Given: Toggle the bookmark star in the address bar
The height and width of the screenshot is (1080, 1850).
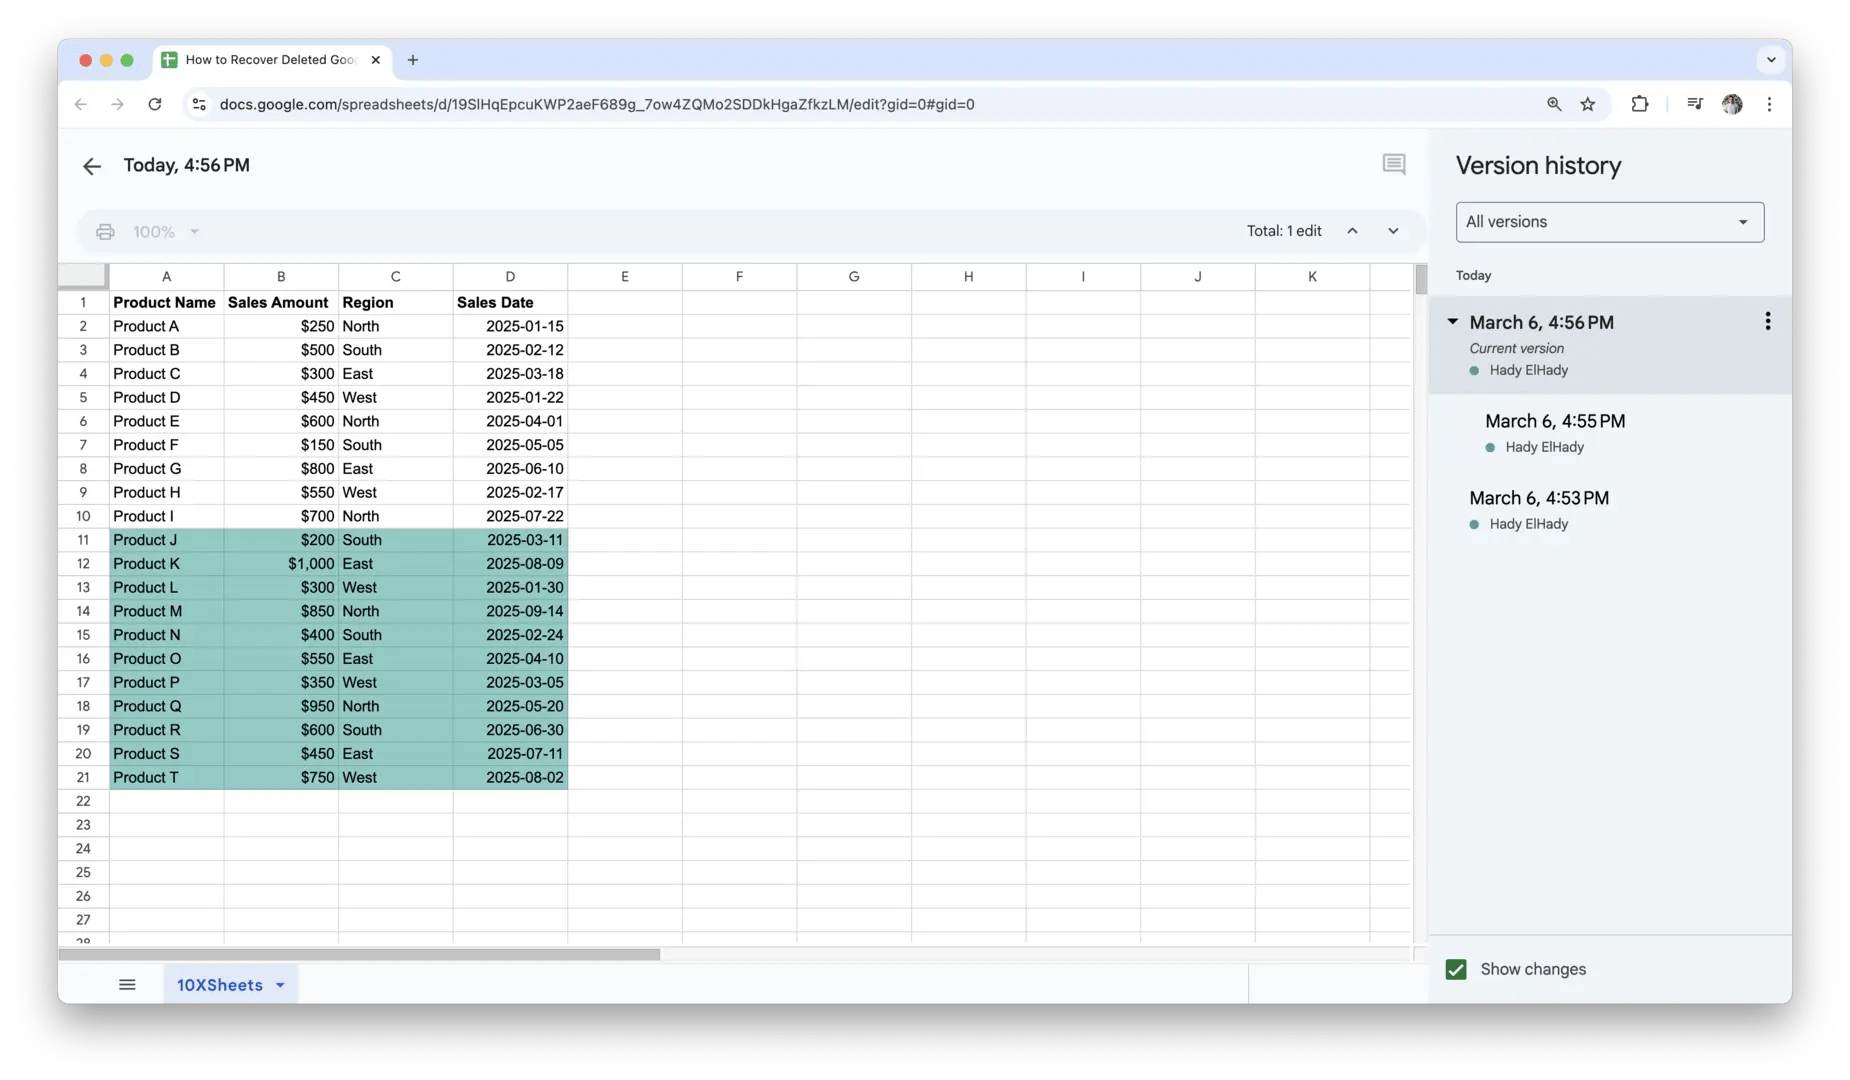Looking at the screenshot, I should pyautogui.click(x=1588, y=104).
